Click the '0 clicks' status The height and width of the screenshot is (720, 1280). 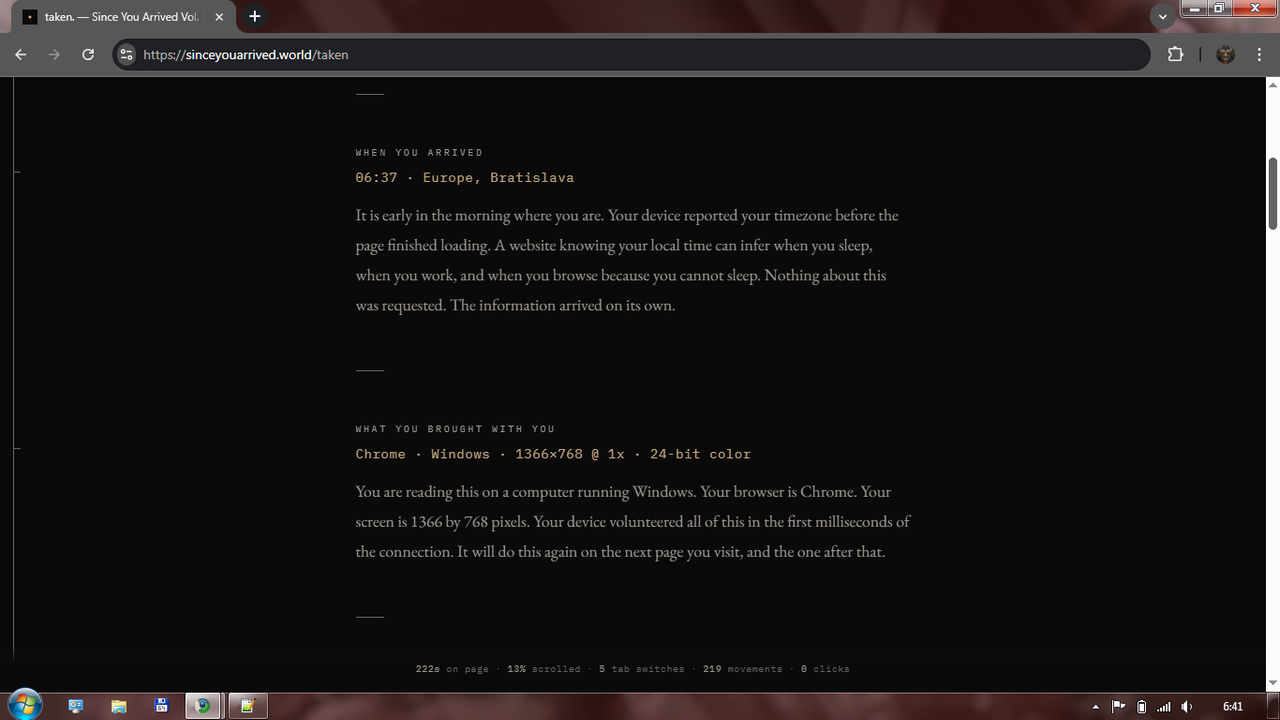coord(825,669)
